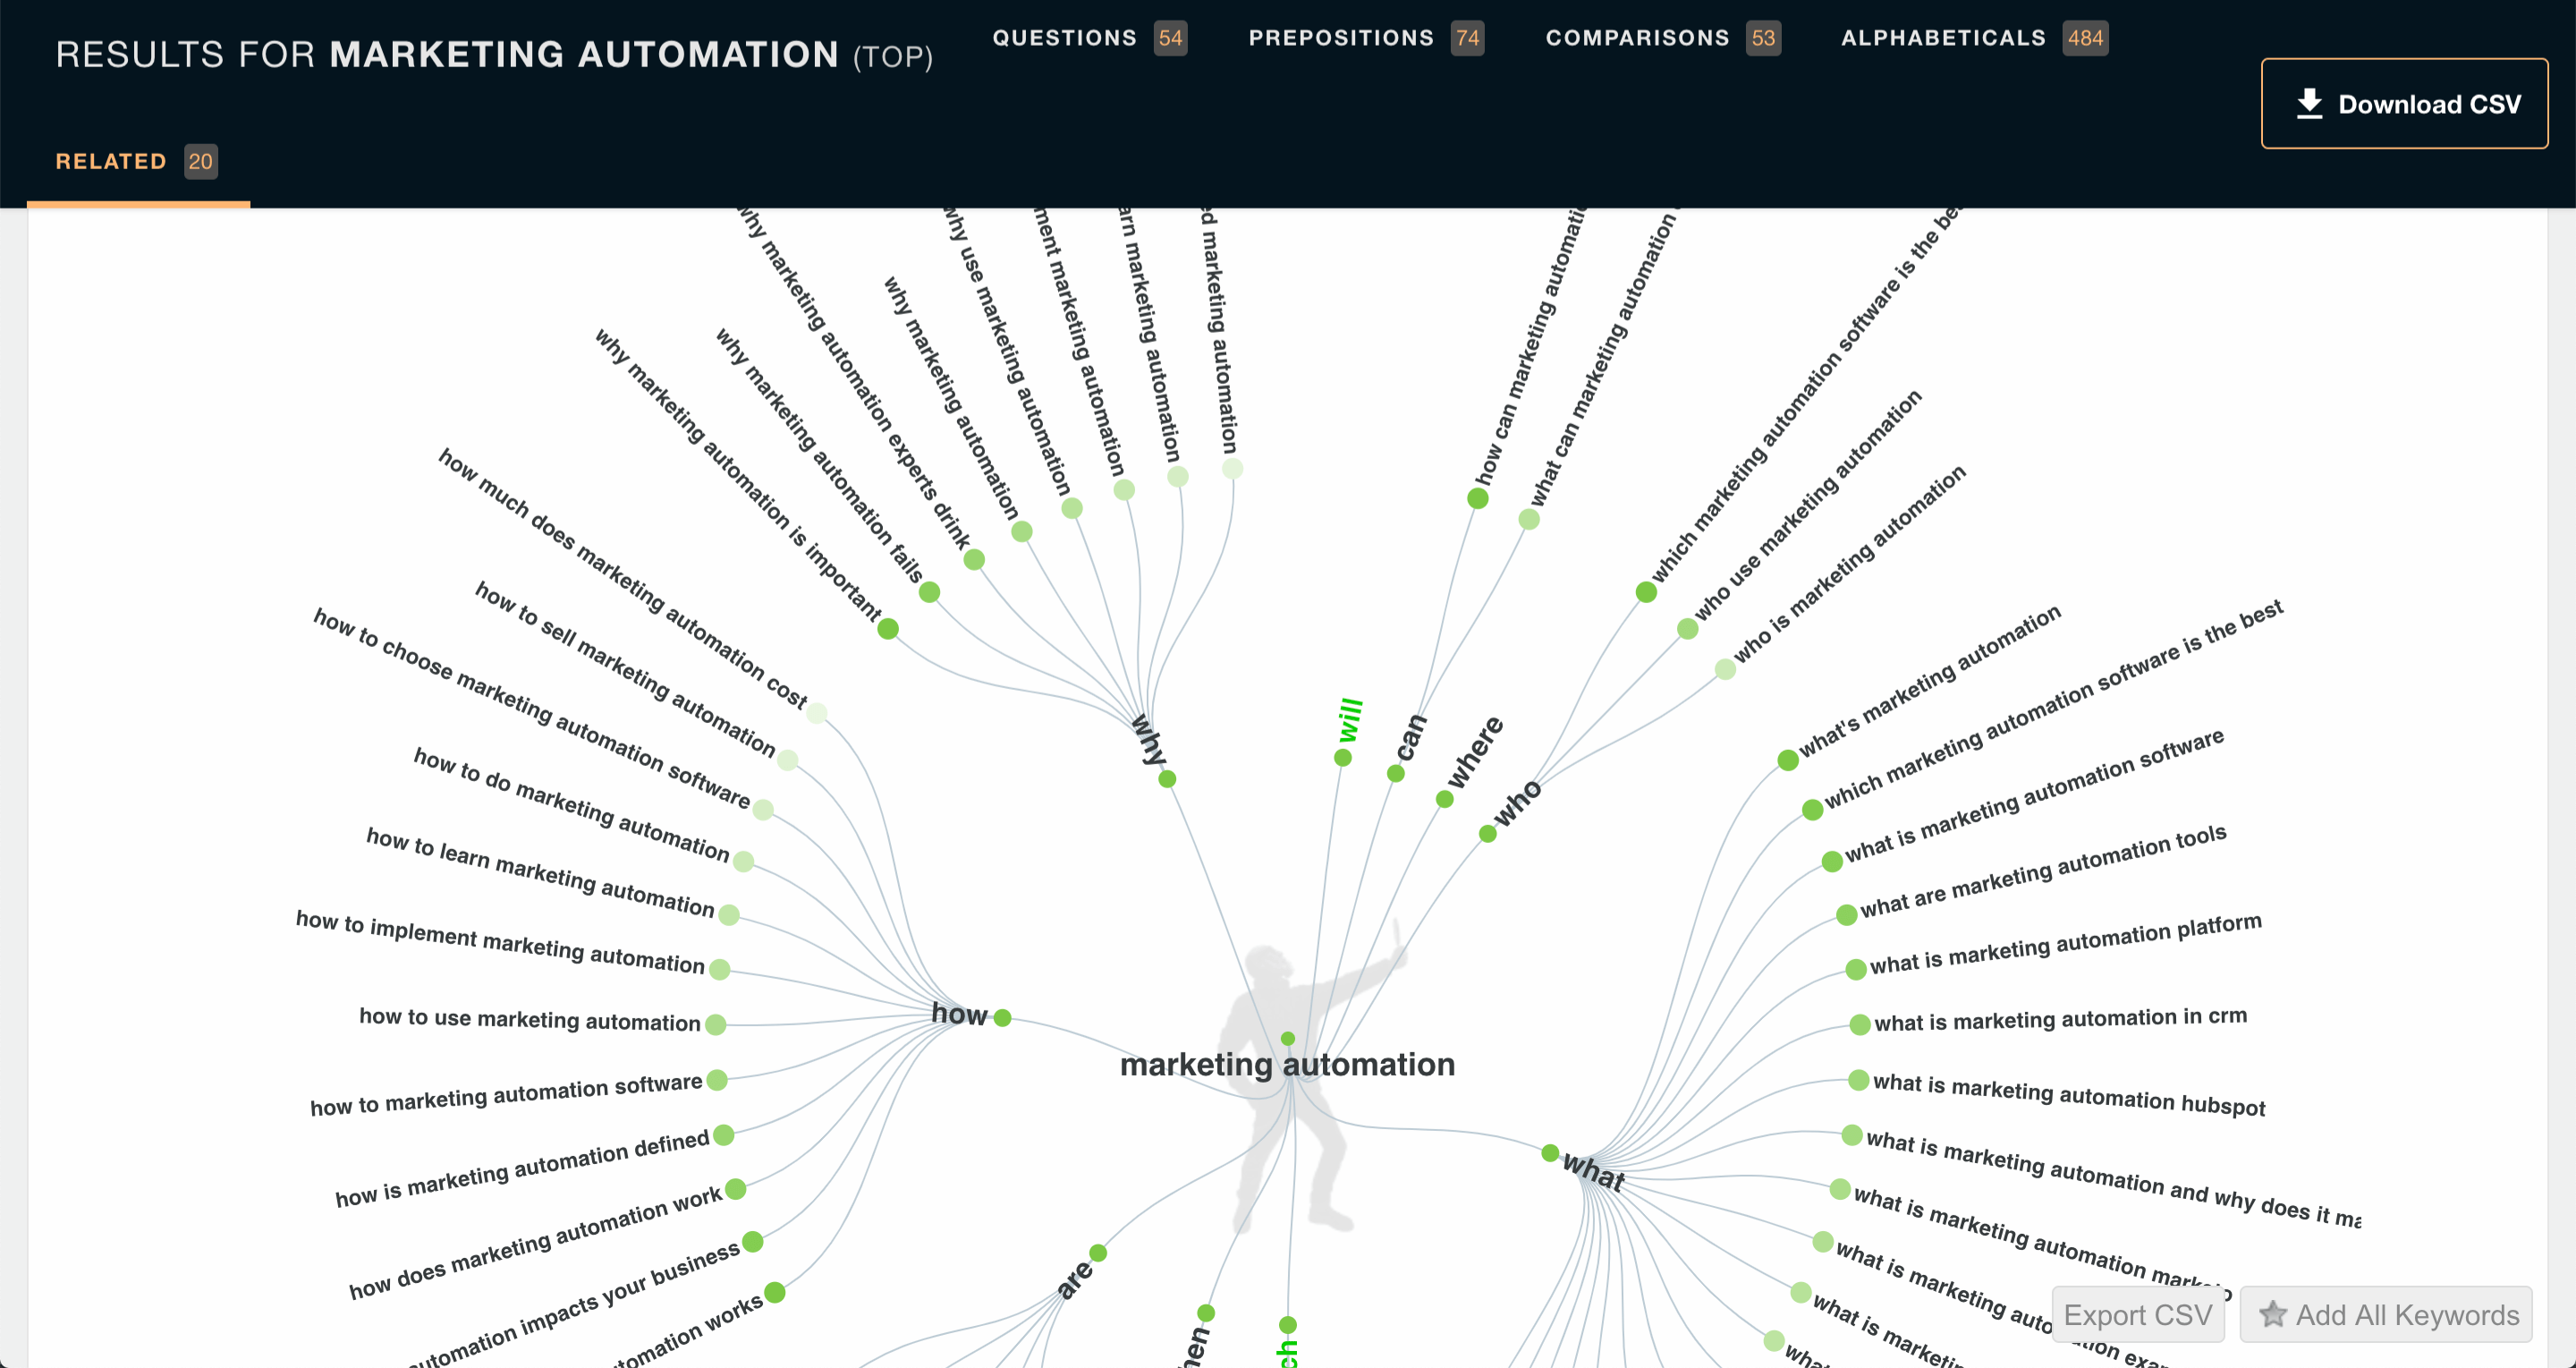Click 'what is marketing automation platform'
Image resolution: width=2576 pixels, height=1368 pixels.
pos(2066,943)
